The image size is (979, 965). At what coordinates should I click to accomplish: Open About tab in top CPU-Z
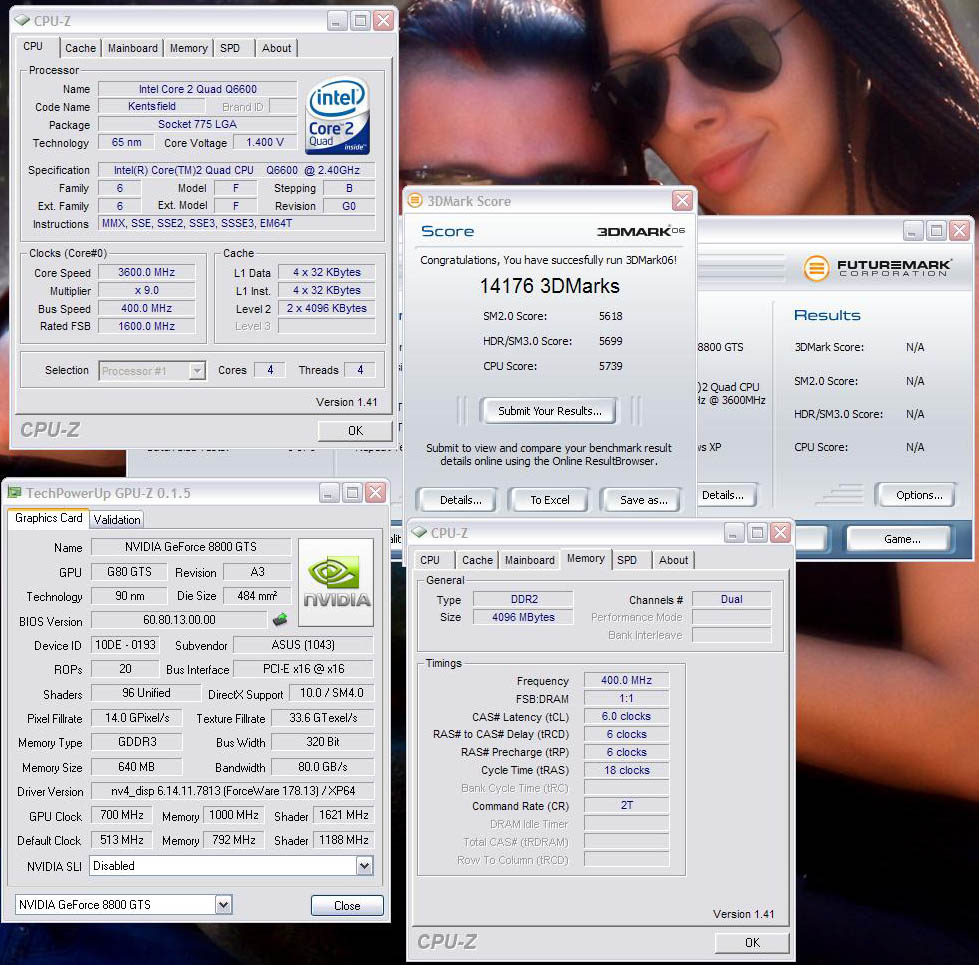(276, 48)
